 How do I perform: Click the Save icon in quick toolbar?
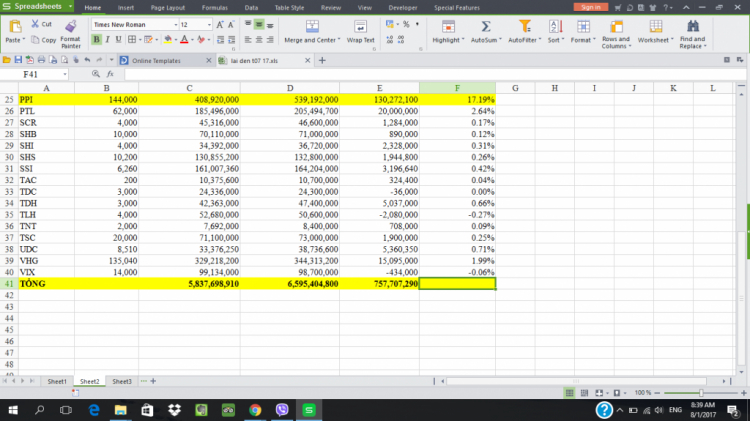click(x=18, y=60)
